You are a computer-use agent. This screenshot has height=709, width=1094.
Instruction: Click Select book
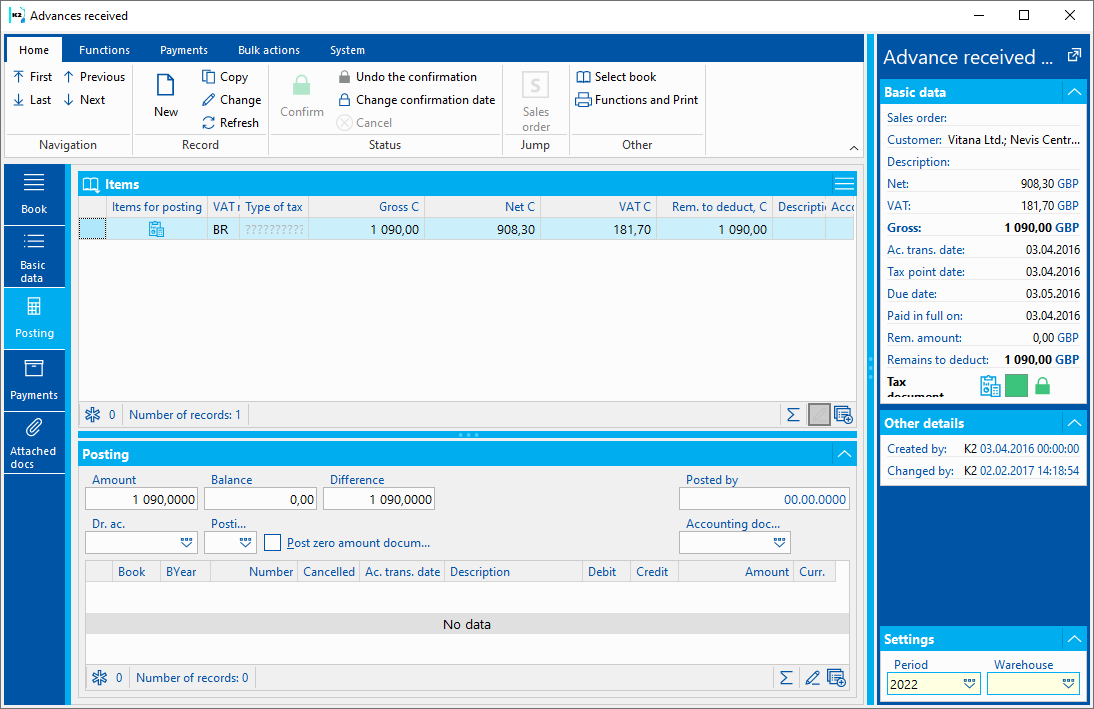click(616, 77)
